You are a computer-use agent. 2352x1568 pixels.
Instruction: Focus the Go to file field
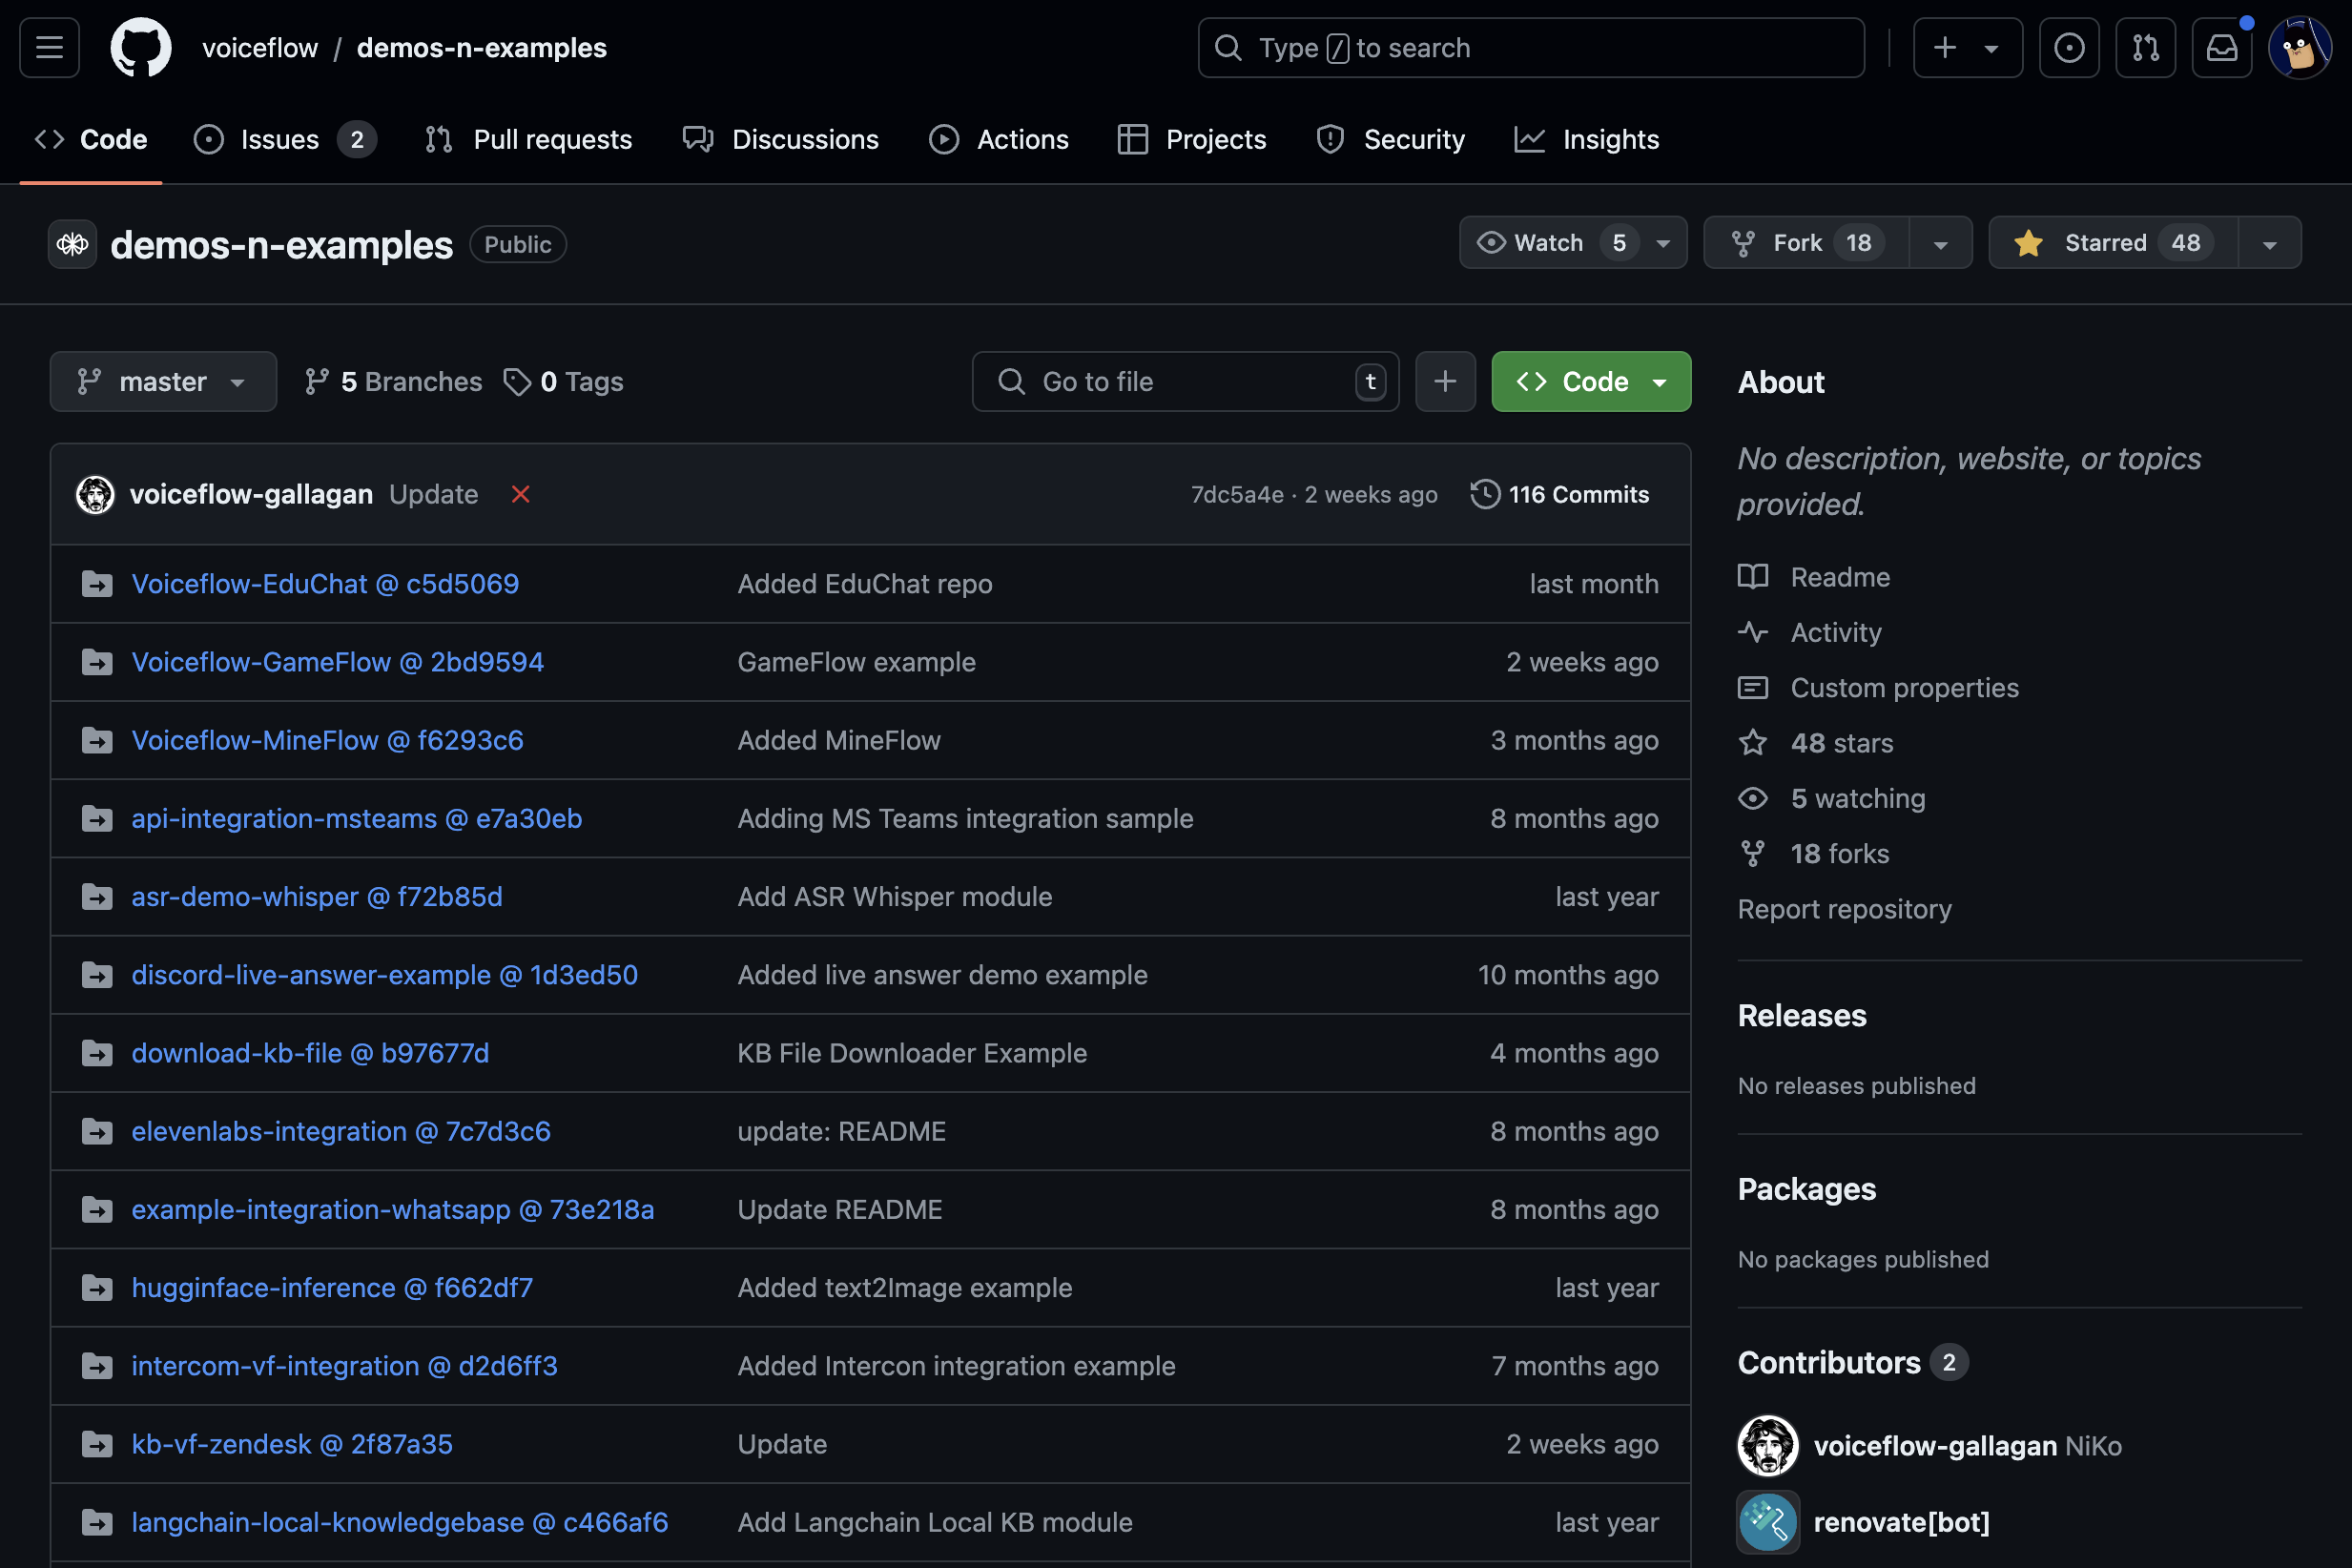pos(1185,381)
